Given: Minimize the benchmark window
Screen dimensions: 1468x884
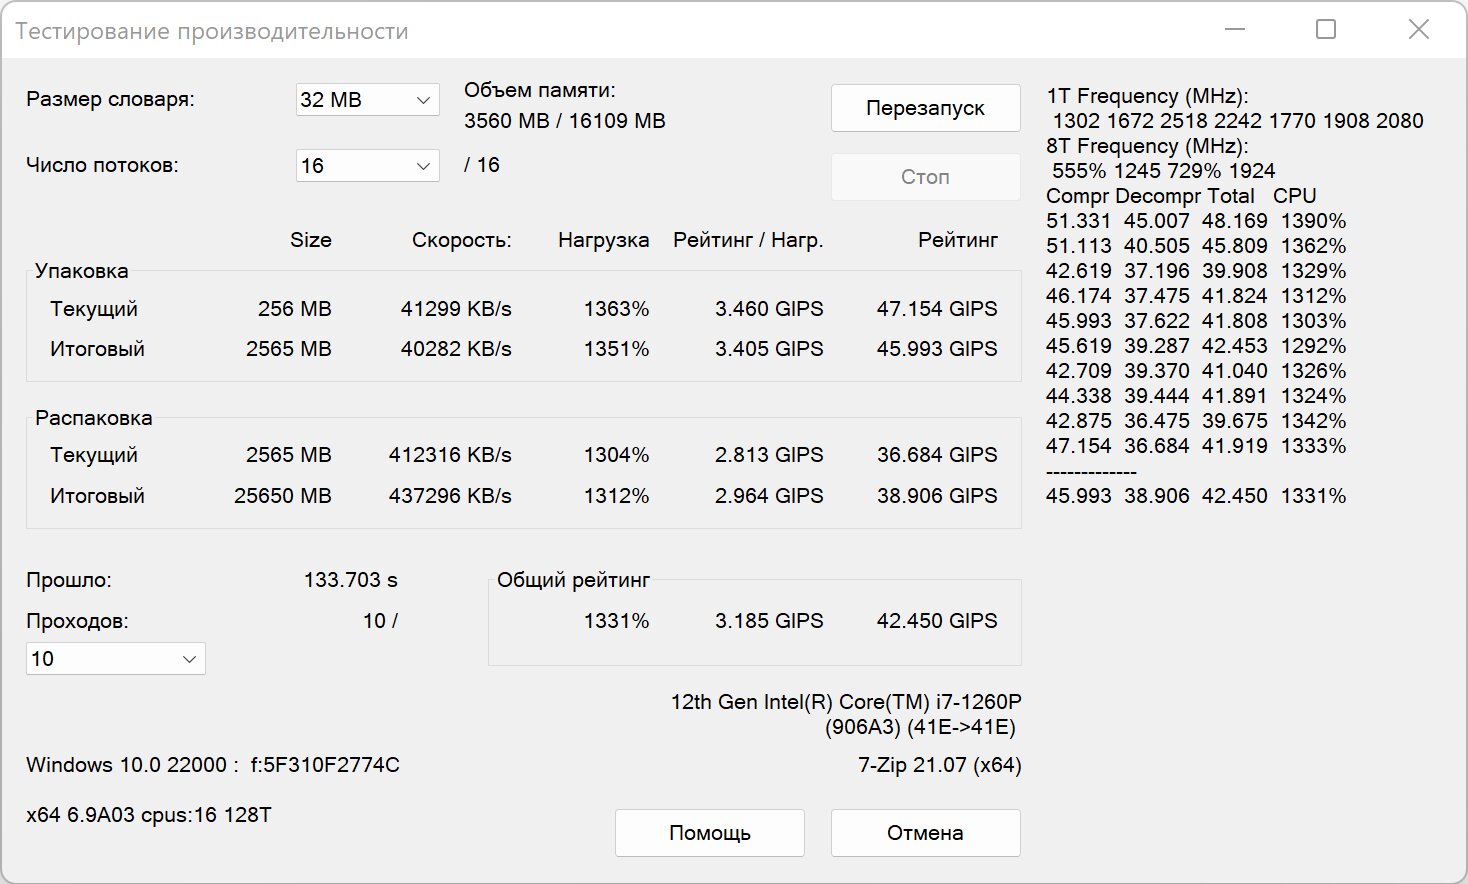Looking at the screenshot, I should click(x=1234, y=30).
